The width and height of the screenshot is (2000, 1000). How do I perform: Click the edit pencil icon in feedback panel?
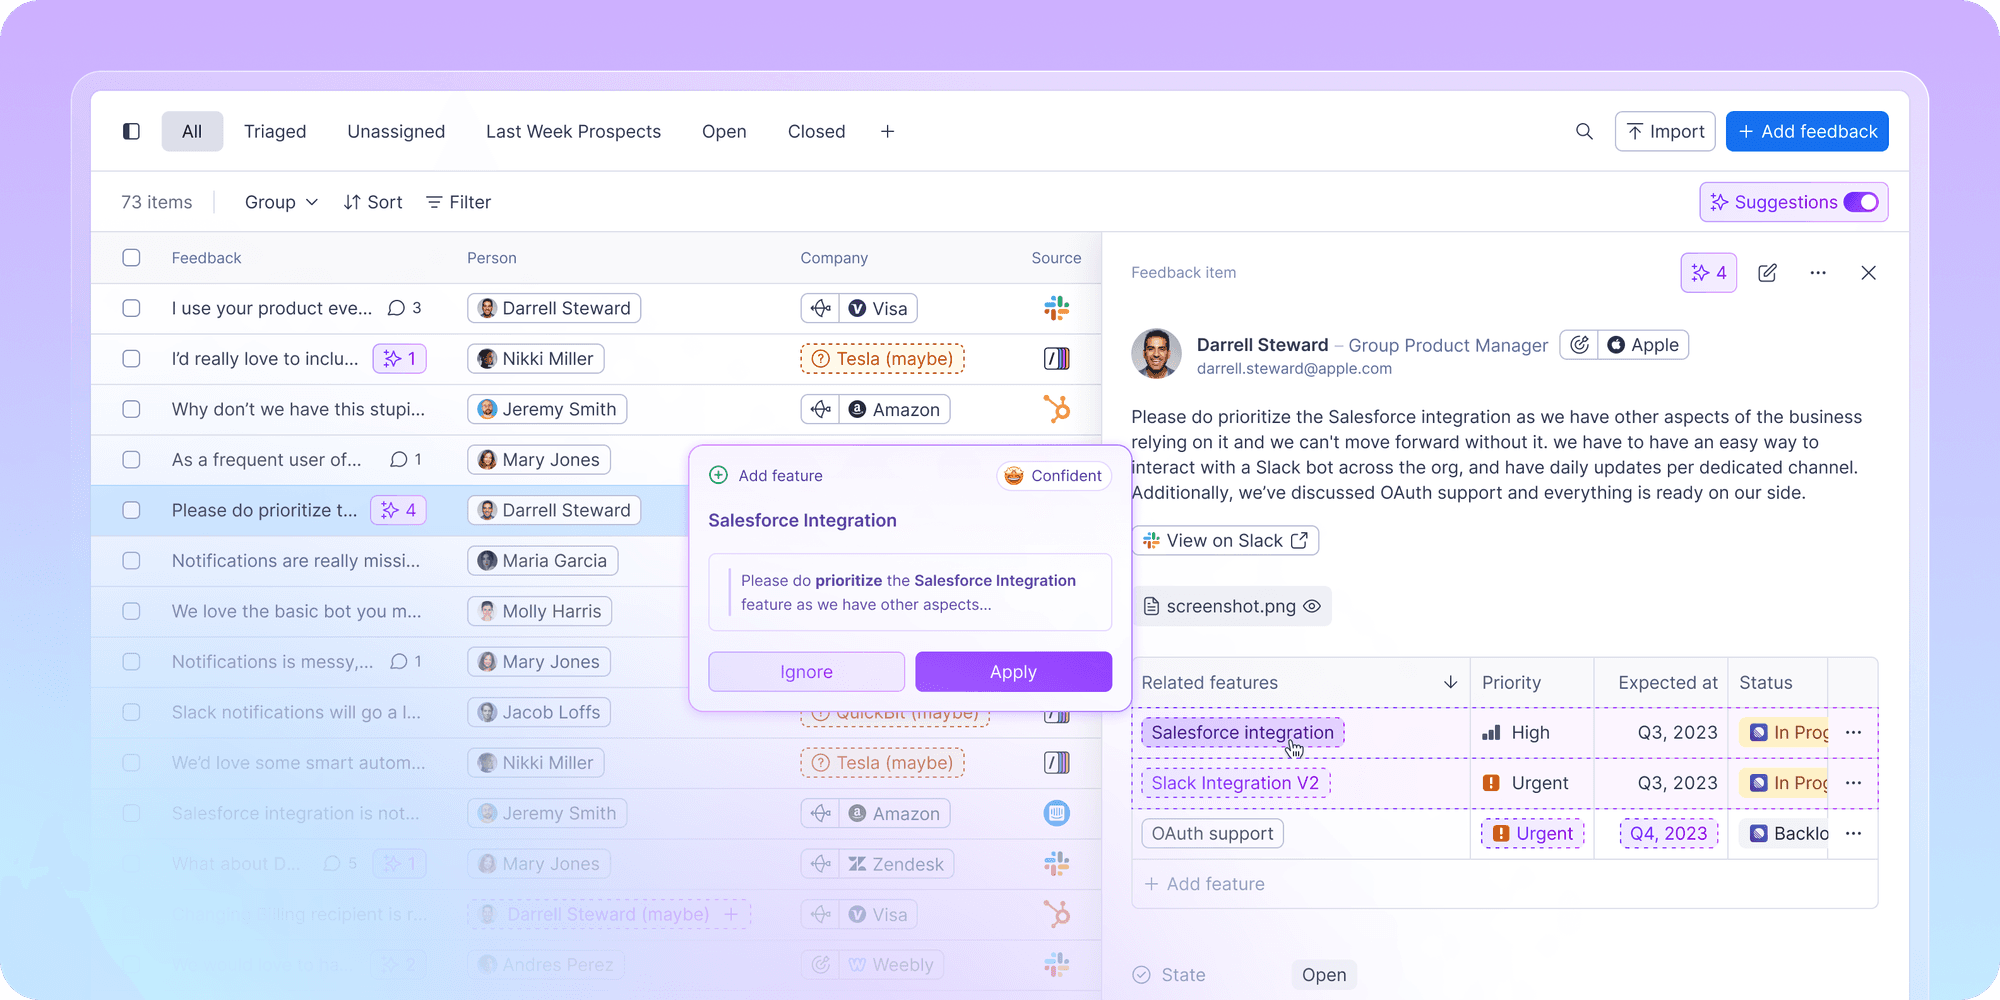click(x=1767, y=273)
